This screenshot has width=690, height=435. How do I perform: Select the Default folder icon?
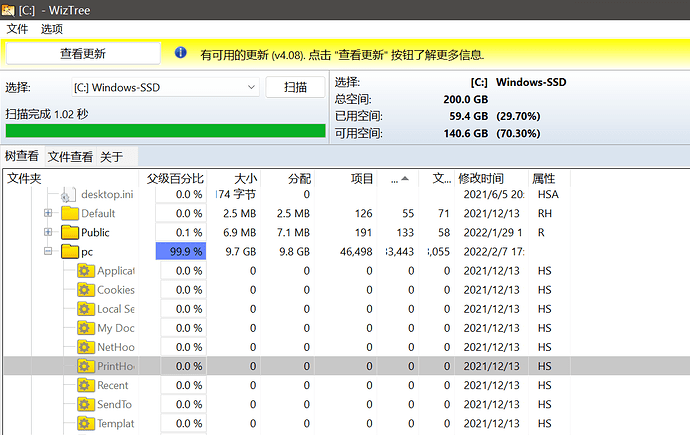coord(69,213)
